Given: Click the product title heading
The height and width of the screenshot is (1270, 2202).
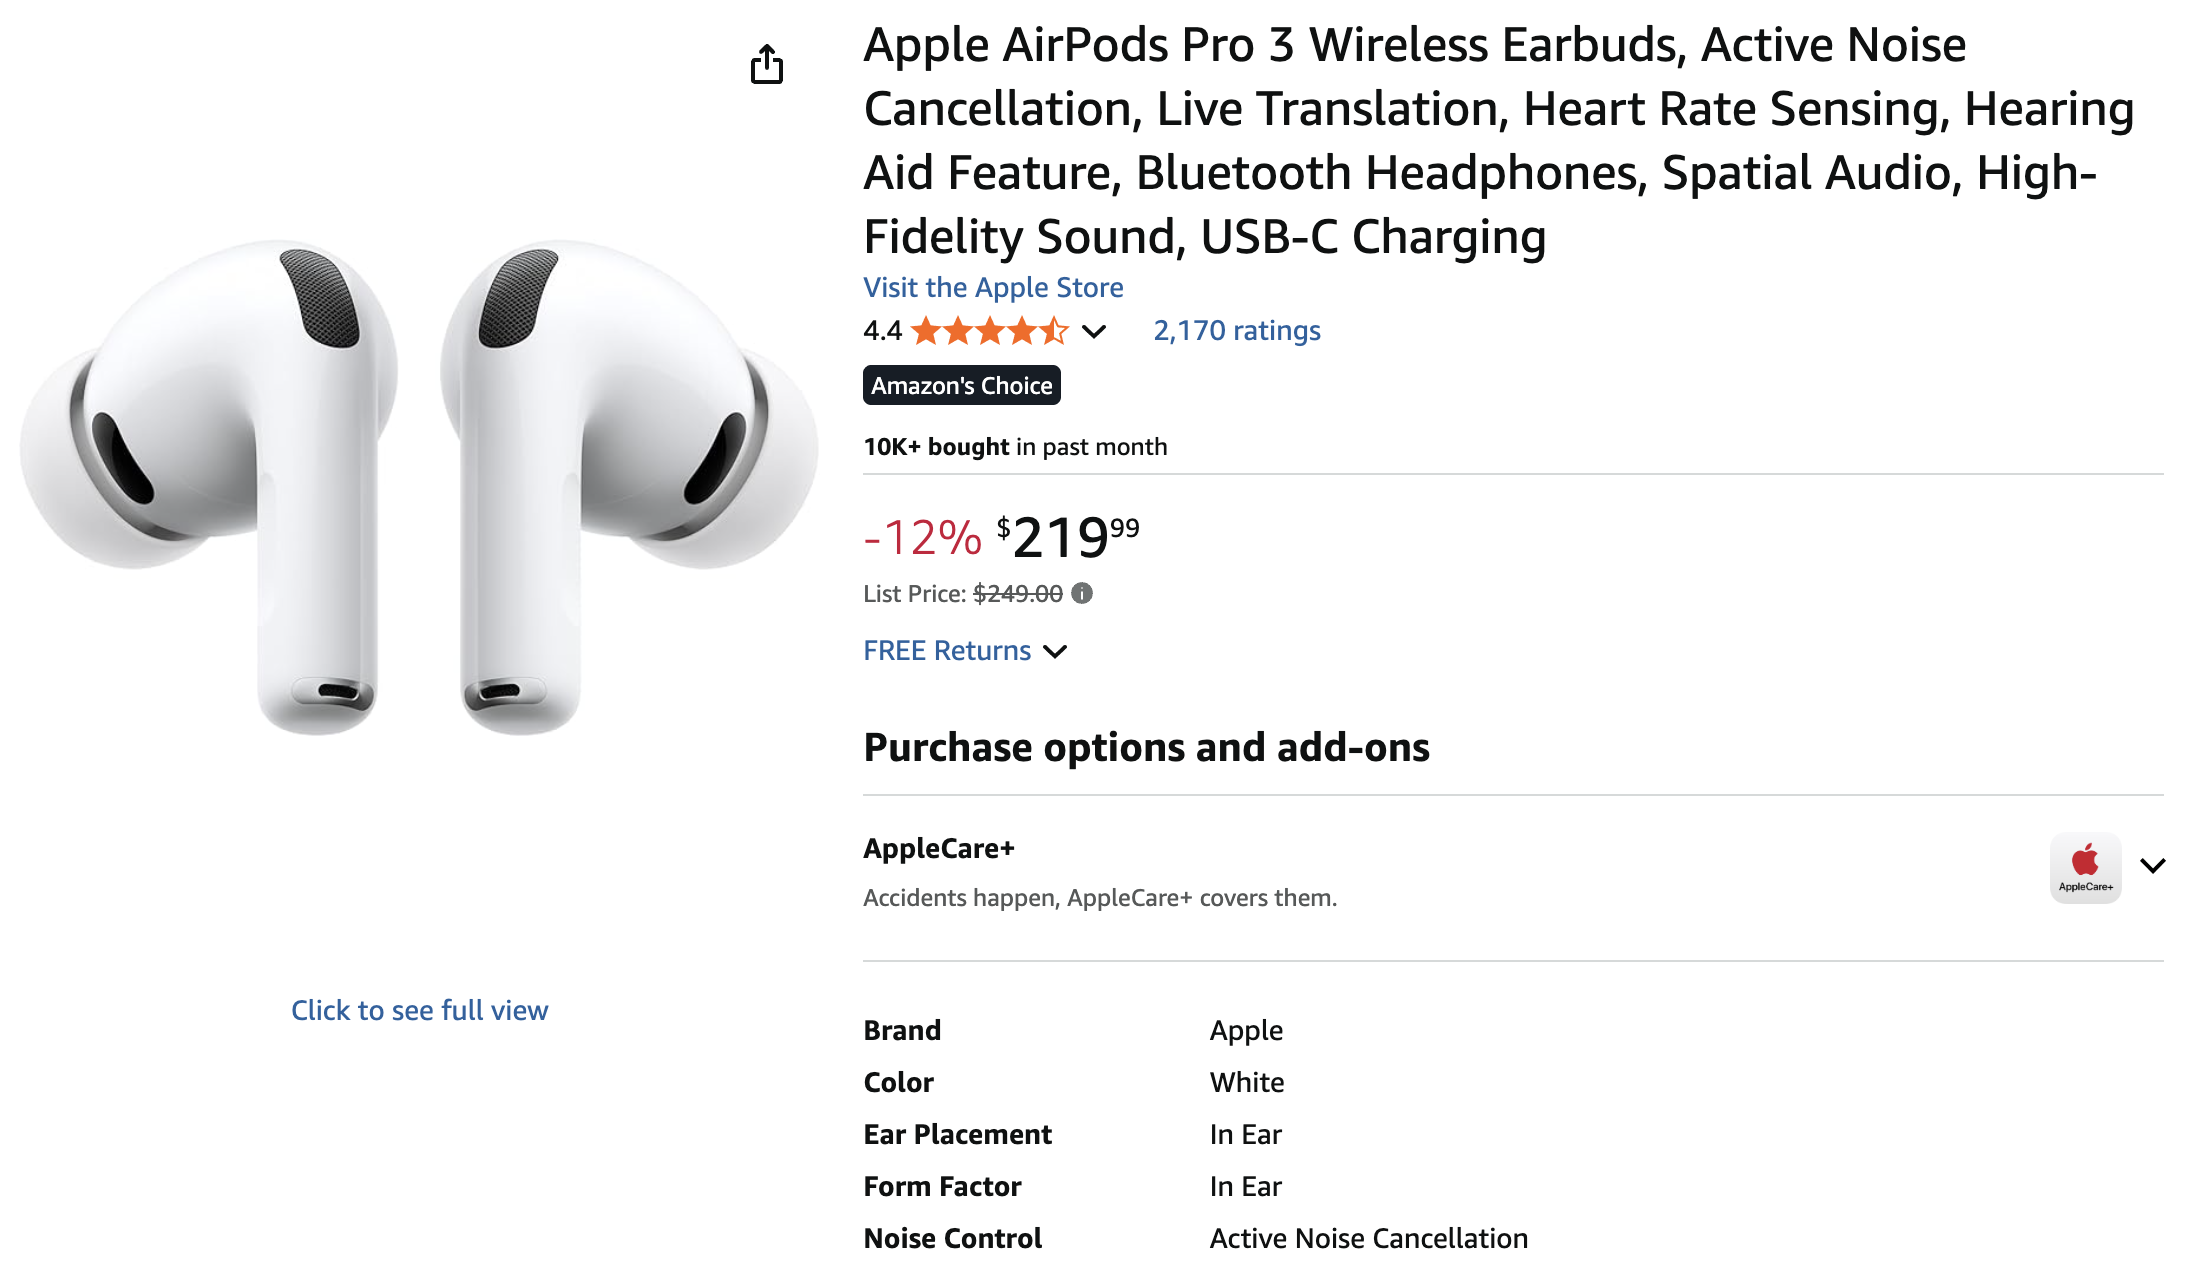Looking at the screenshot, I should (1500, 140).
